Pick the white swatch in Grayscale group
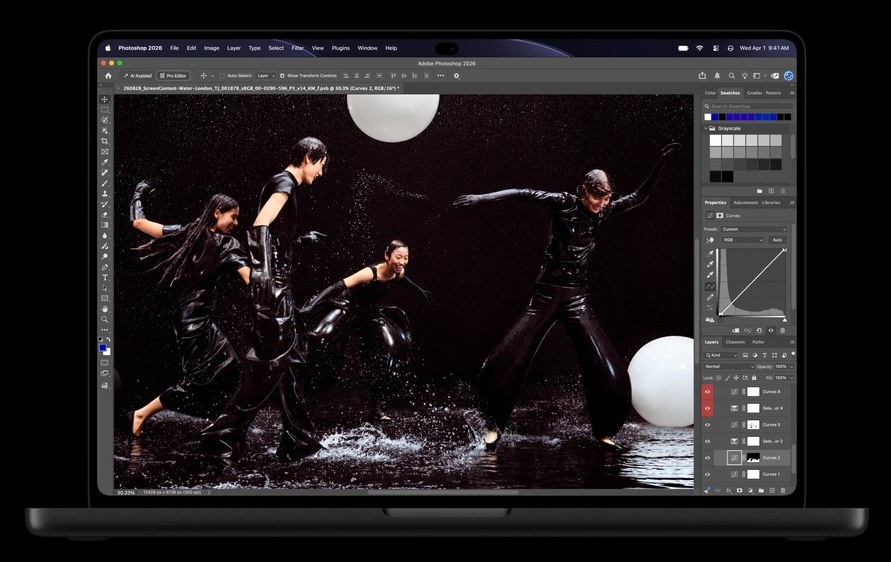 (x=715, y=140)
